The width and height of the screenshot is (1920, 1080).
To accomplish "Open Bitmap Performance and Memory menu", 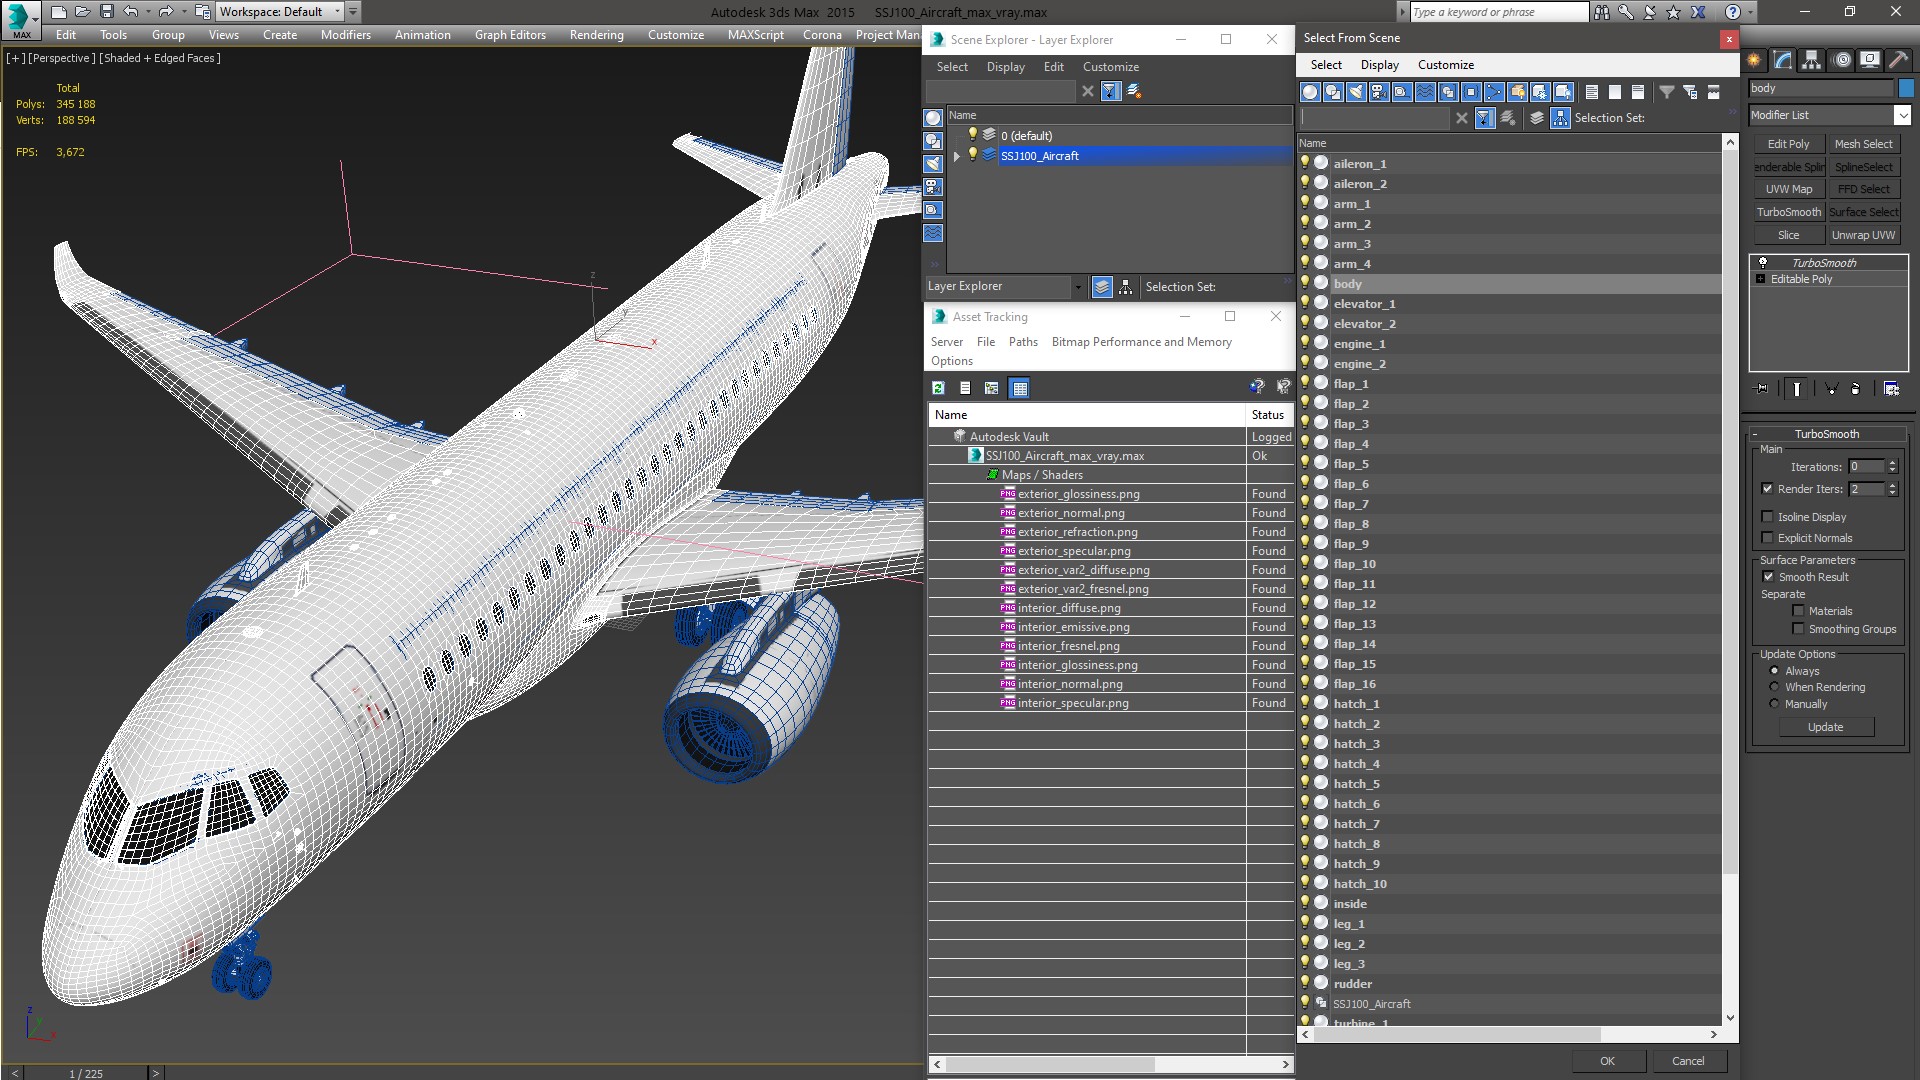I will [1142, 342].
